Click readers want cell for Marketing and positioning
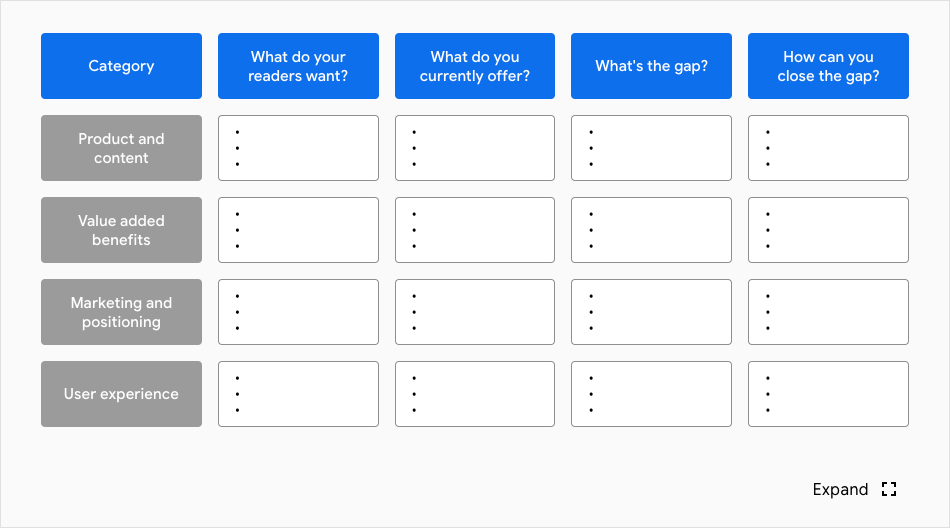 298,312
